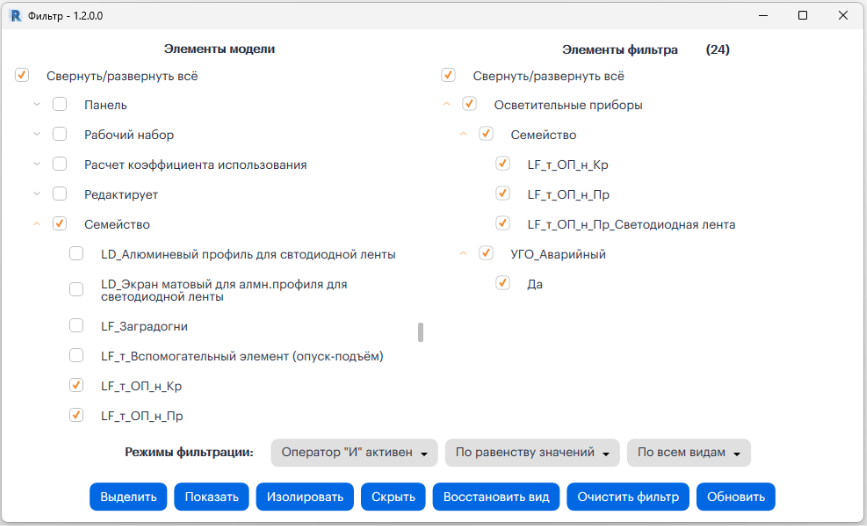867x526 pixels.
Task: Open the По всем видам dropdown
Action: (x=688, y=453)
